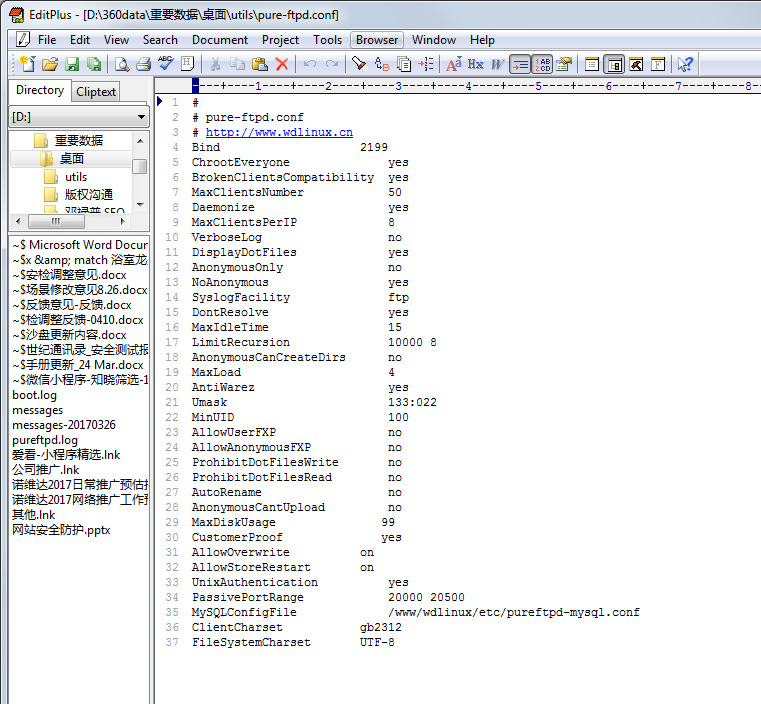
Task: Click the HTML toolbar page icon
Action: point(187,64)
